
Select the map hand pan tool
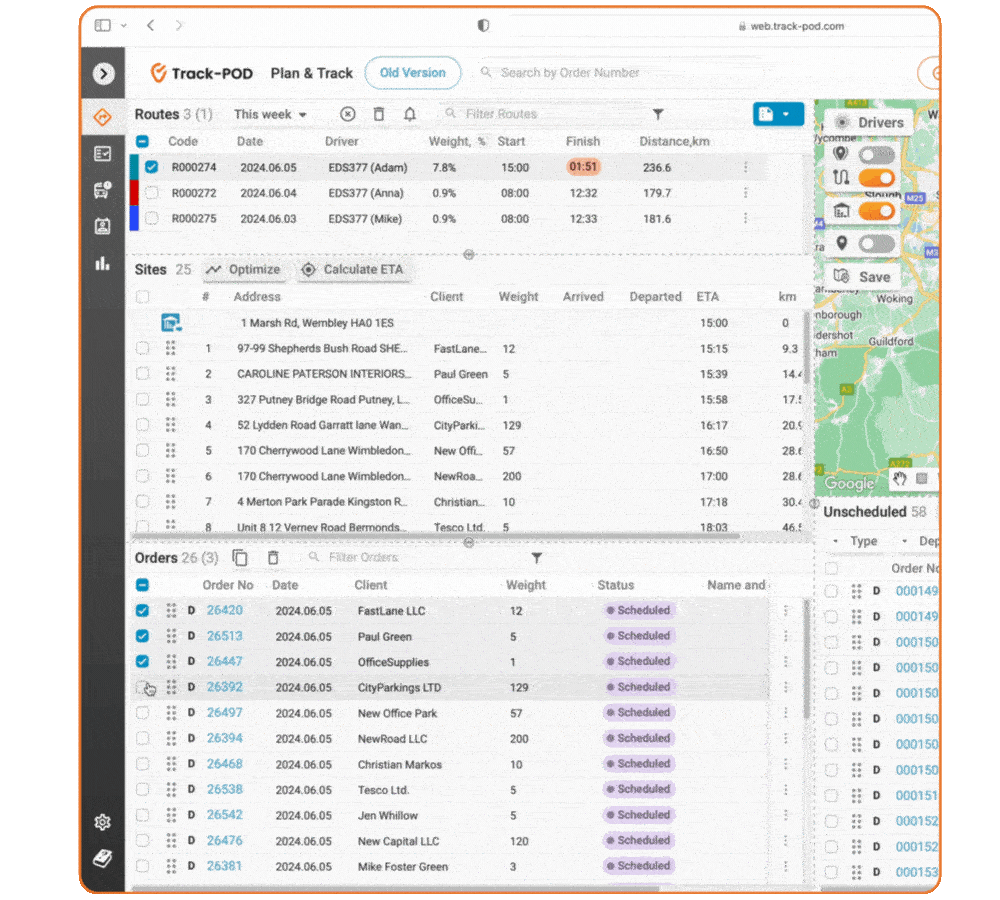[x=900, y=479]
